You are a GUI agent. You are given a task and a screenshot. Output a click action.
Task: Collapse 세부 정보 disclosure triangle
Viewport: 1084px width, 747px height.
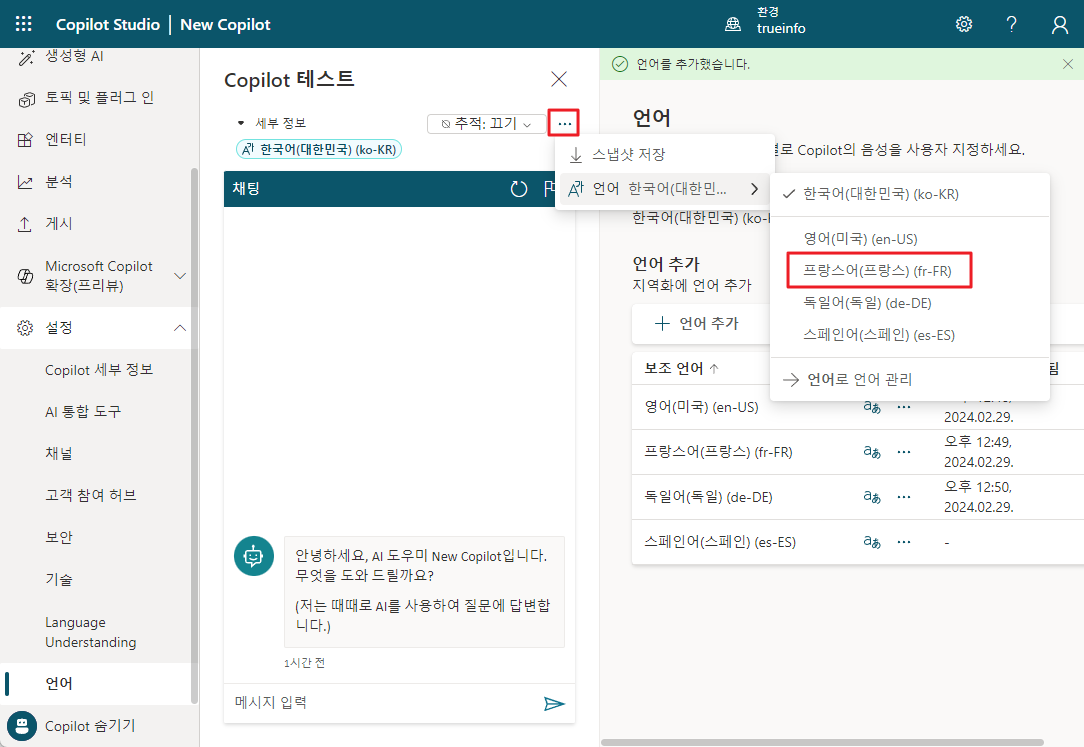241,123
